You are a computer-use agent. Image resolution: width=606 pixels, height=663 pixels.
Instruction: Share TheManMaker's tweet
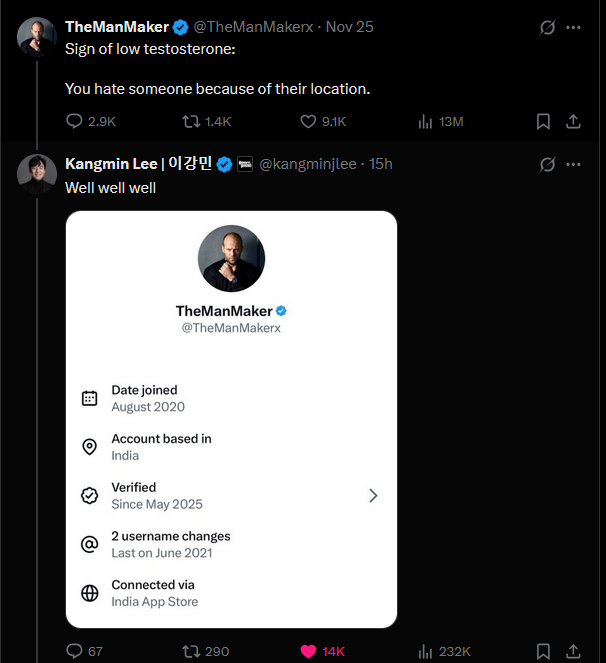click(x=574, y=121)
